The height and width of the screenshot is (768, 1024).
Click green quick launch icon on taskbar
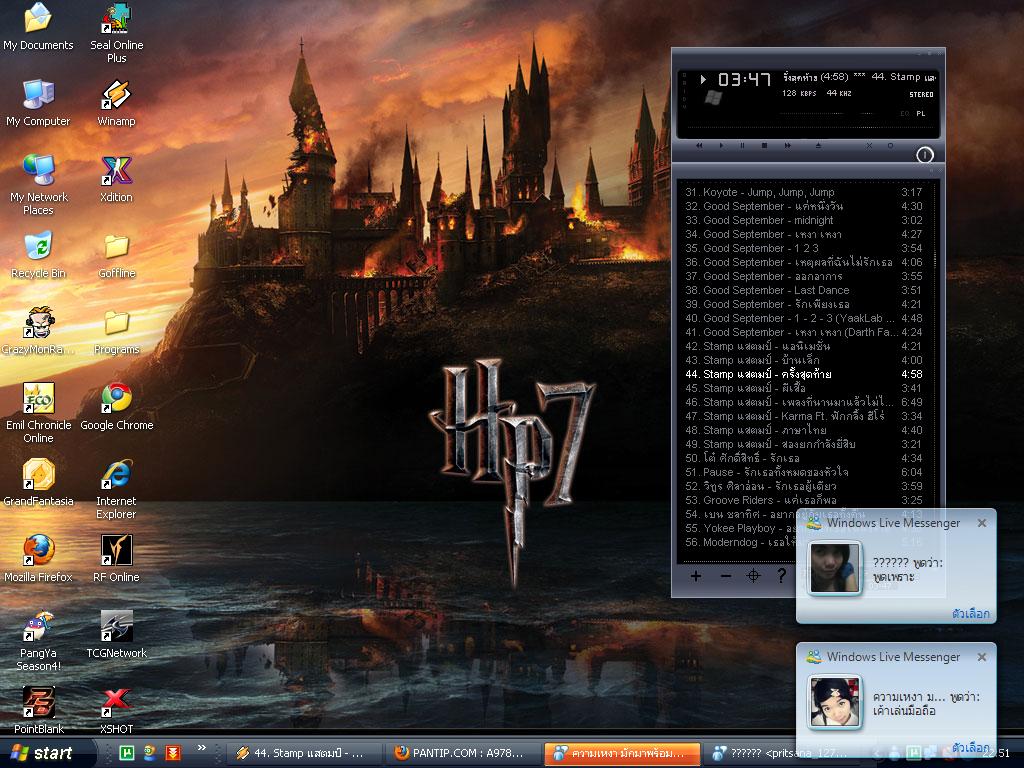point(127,753)
